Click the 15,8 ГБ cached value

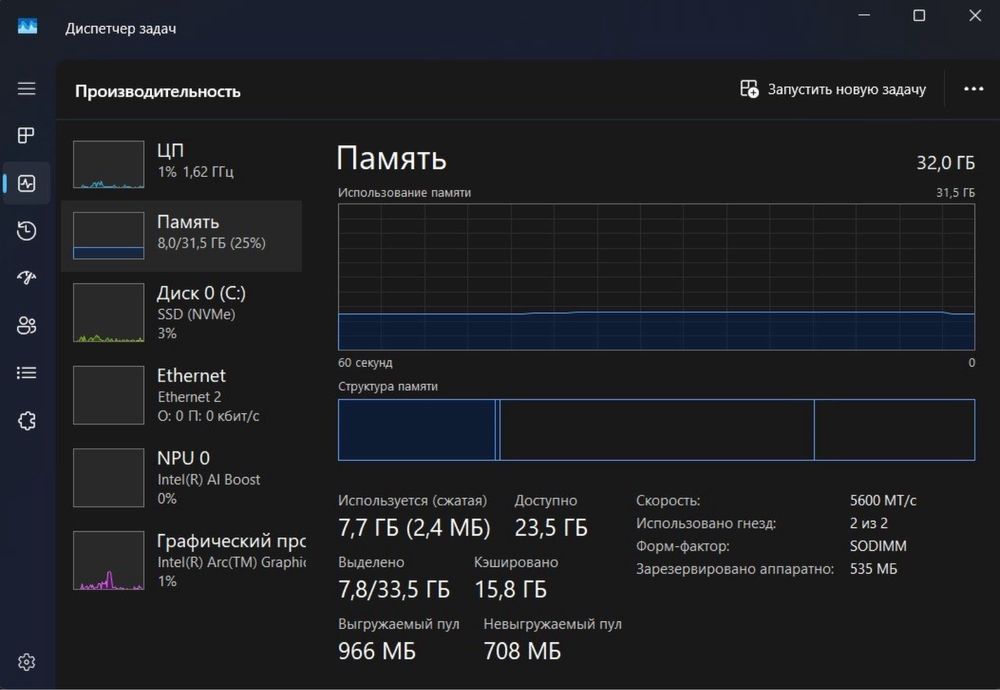click(510, 589)
